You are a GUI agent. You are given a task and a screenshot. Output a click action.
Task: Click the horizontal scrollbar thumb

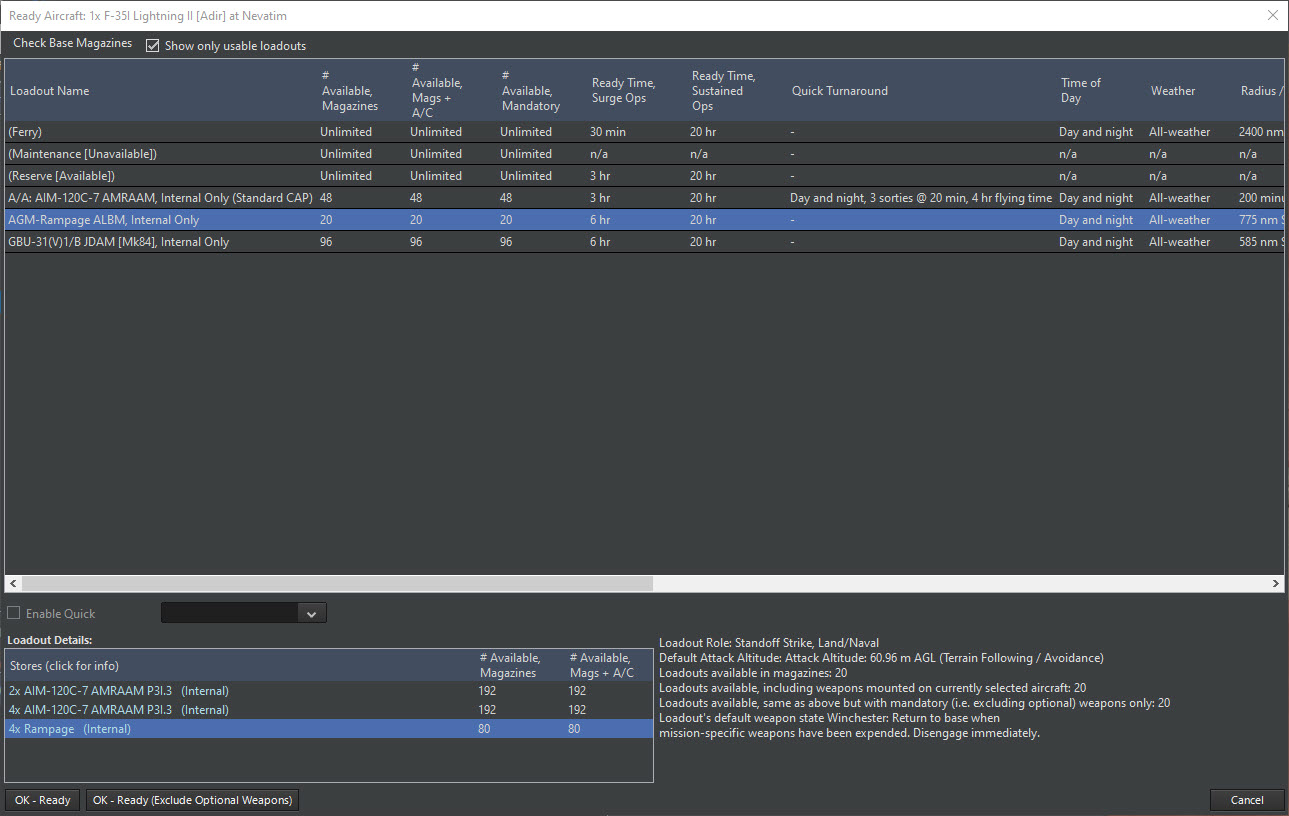coord(337,584)
